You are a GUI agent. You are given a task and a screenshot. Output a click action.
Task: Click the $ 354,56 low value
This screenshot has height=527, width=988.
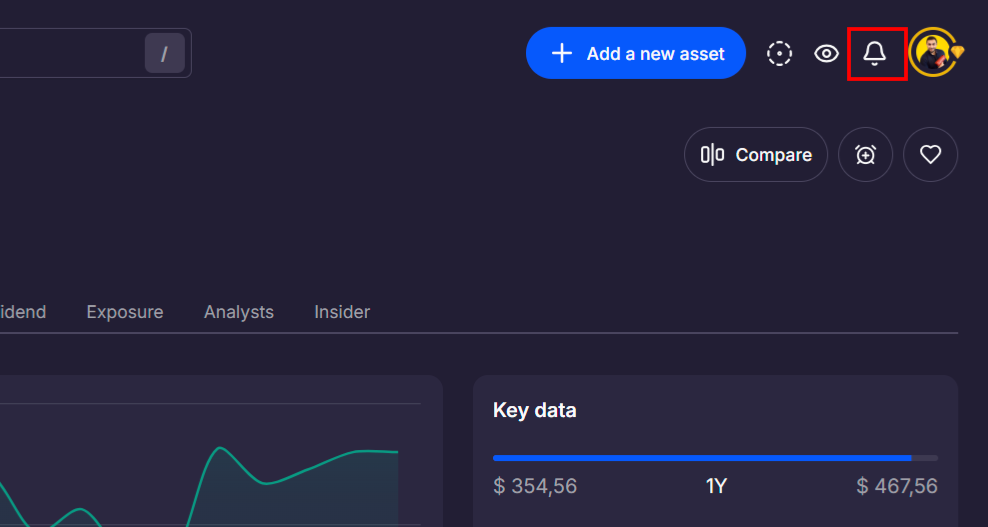[535, 486]
